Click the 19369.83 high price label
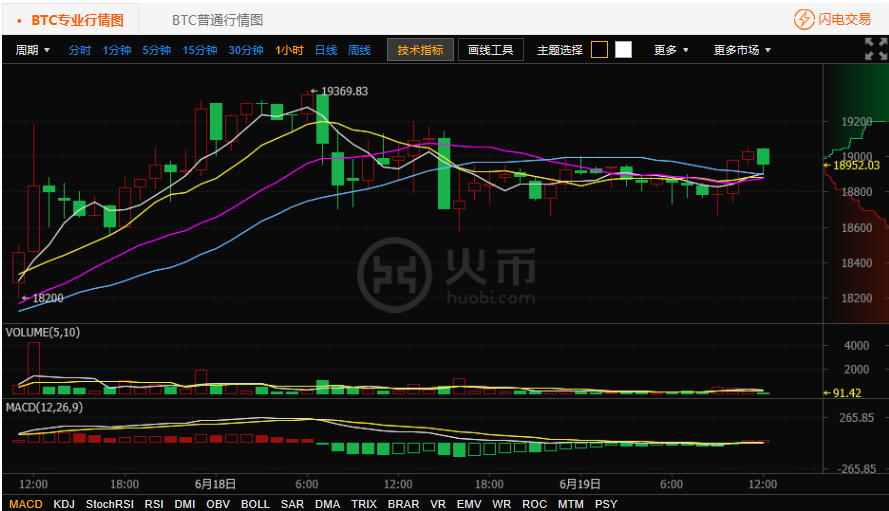The width and height of the screenshot is (889, 511). point(344,91)
